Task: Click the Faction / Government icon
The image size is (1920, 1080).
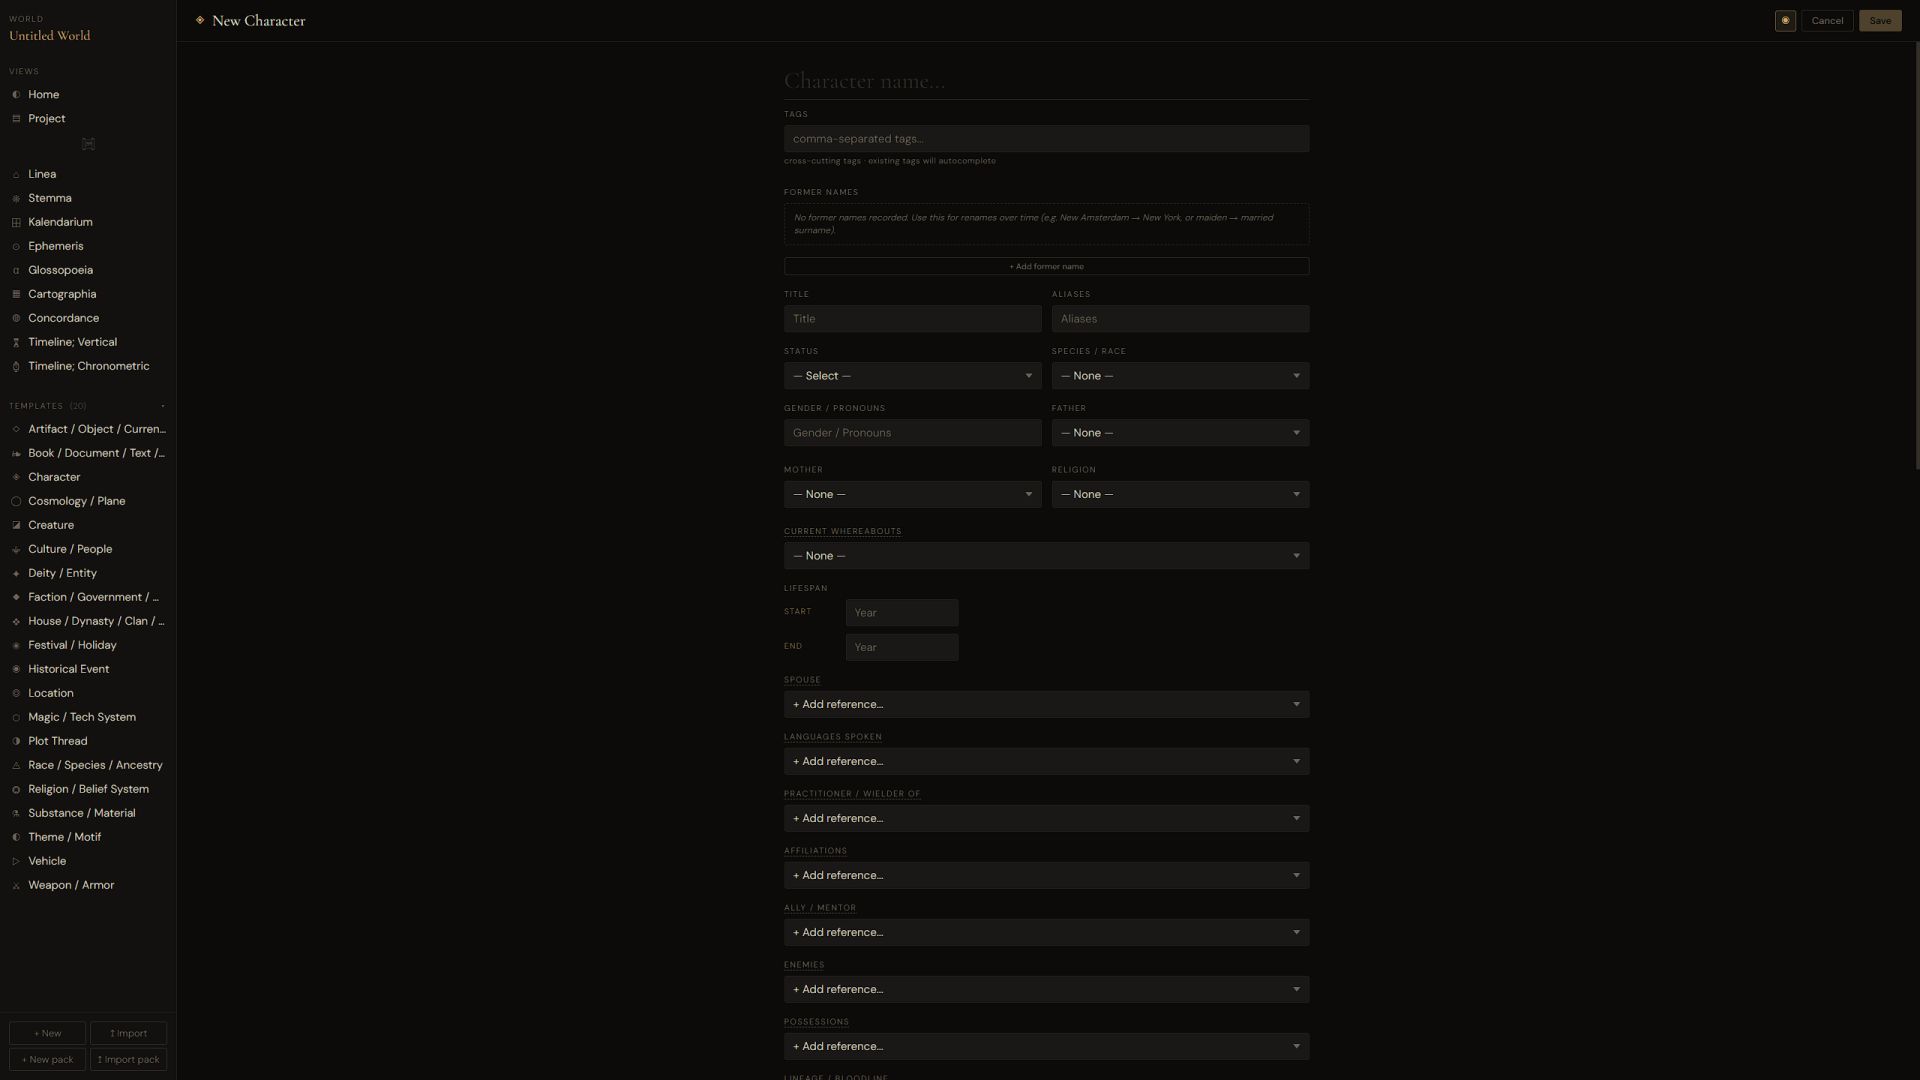Action: pos(16,598)
